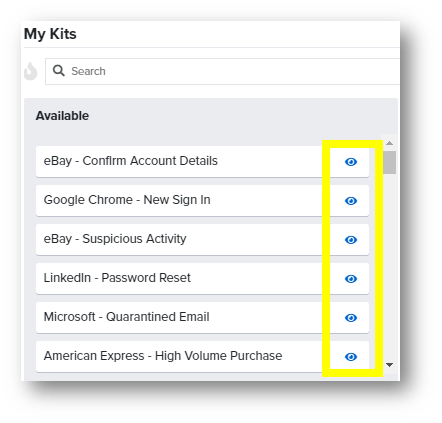Click eye icon for Microsoft - Quarantined Email
The width and height of the screenshot is (442, 423).
tap(351, 318)
